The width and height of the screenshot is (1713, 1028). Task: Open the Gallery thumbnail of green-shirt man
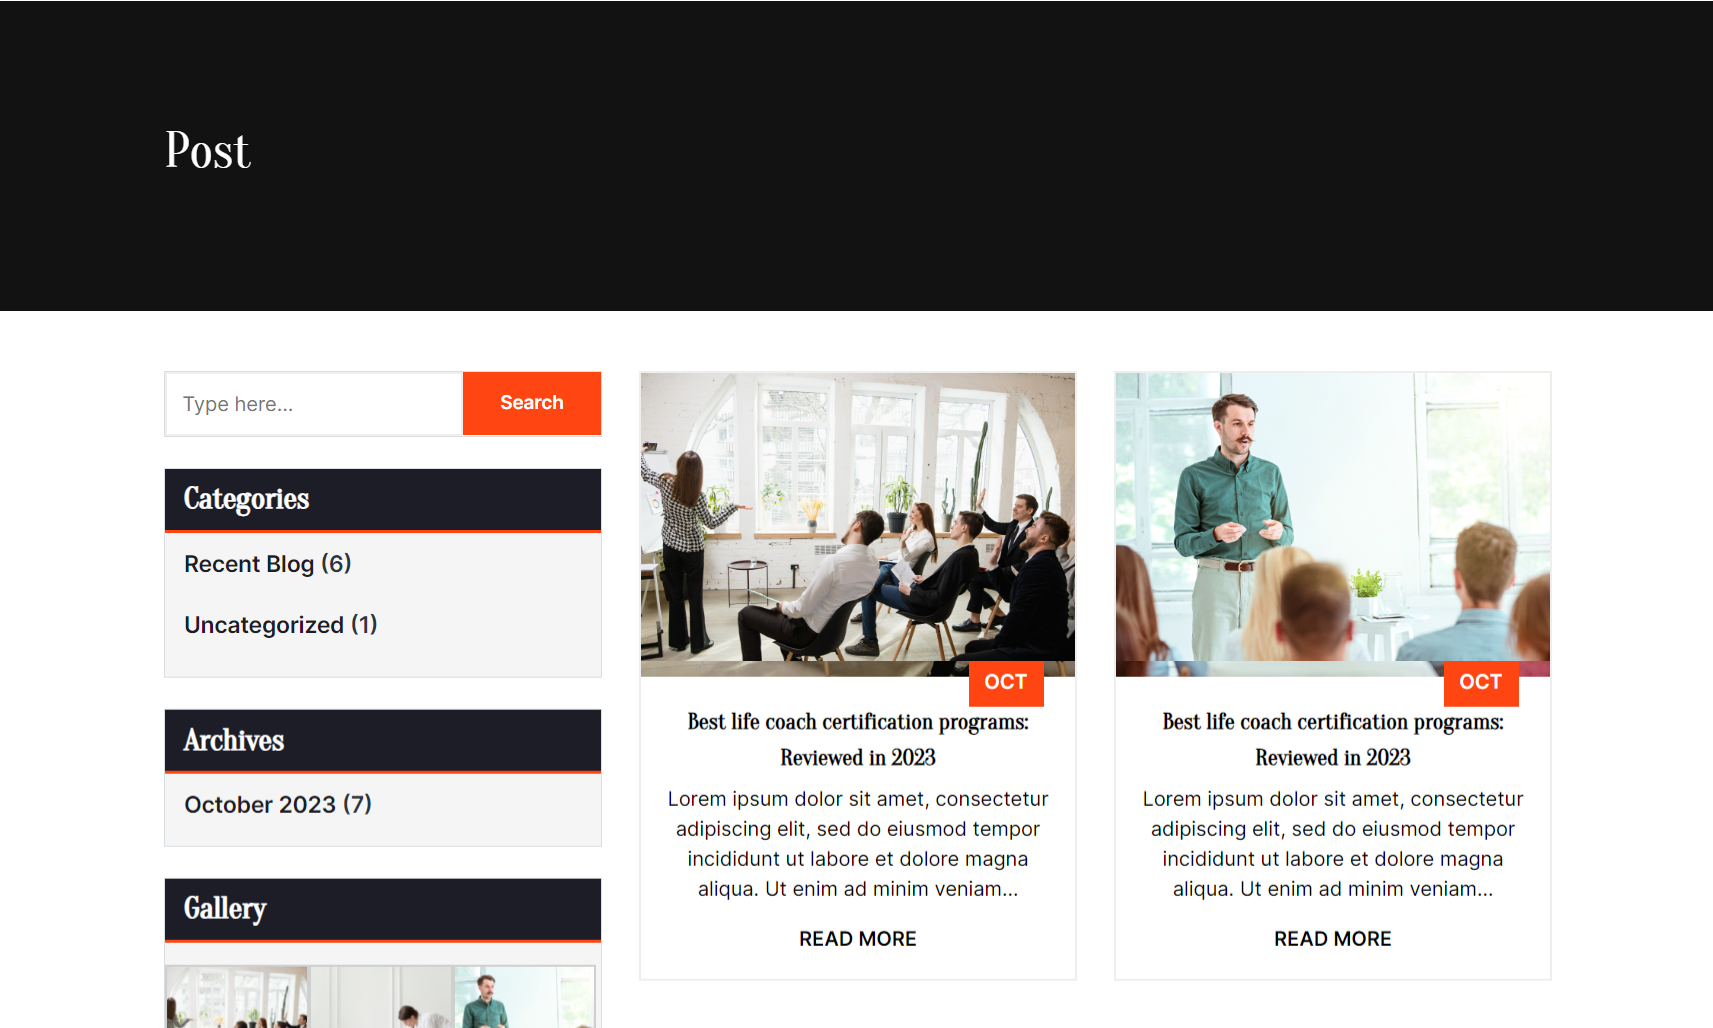(525, 997)
